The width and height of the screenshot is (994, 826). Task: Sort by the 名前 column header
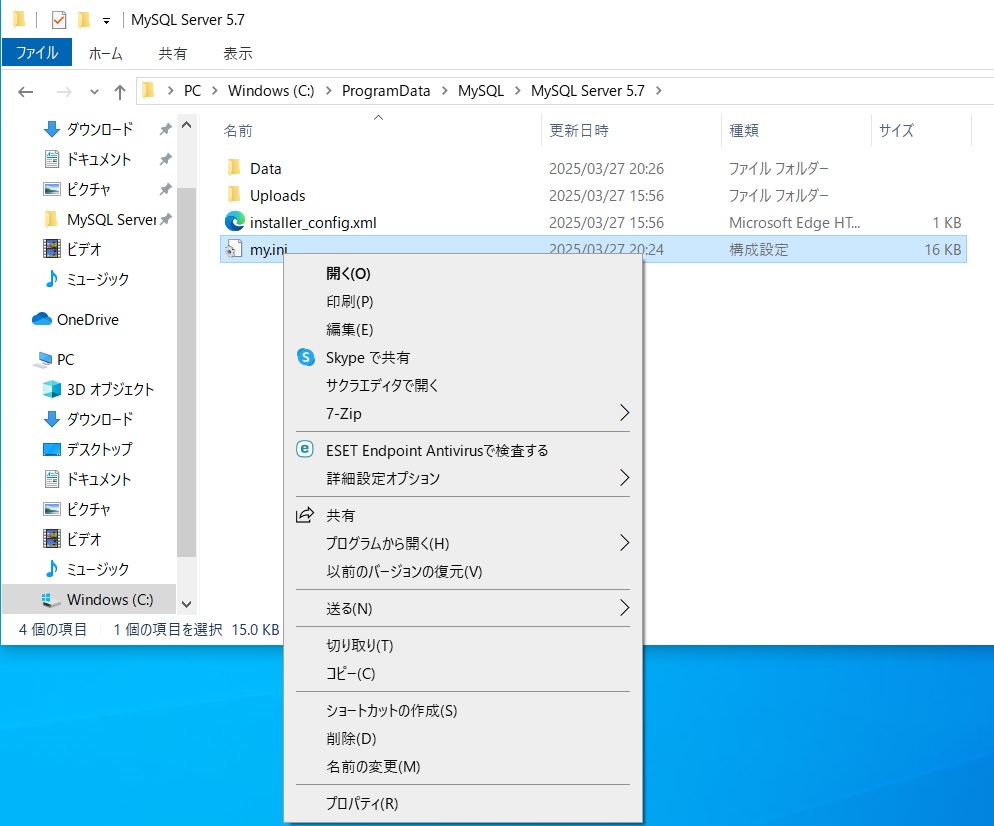(x=379, y=130)
